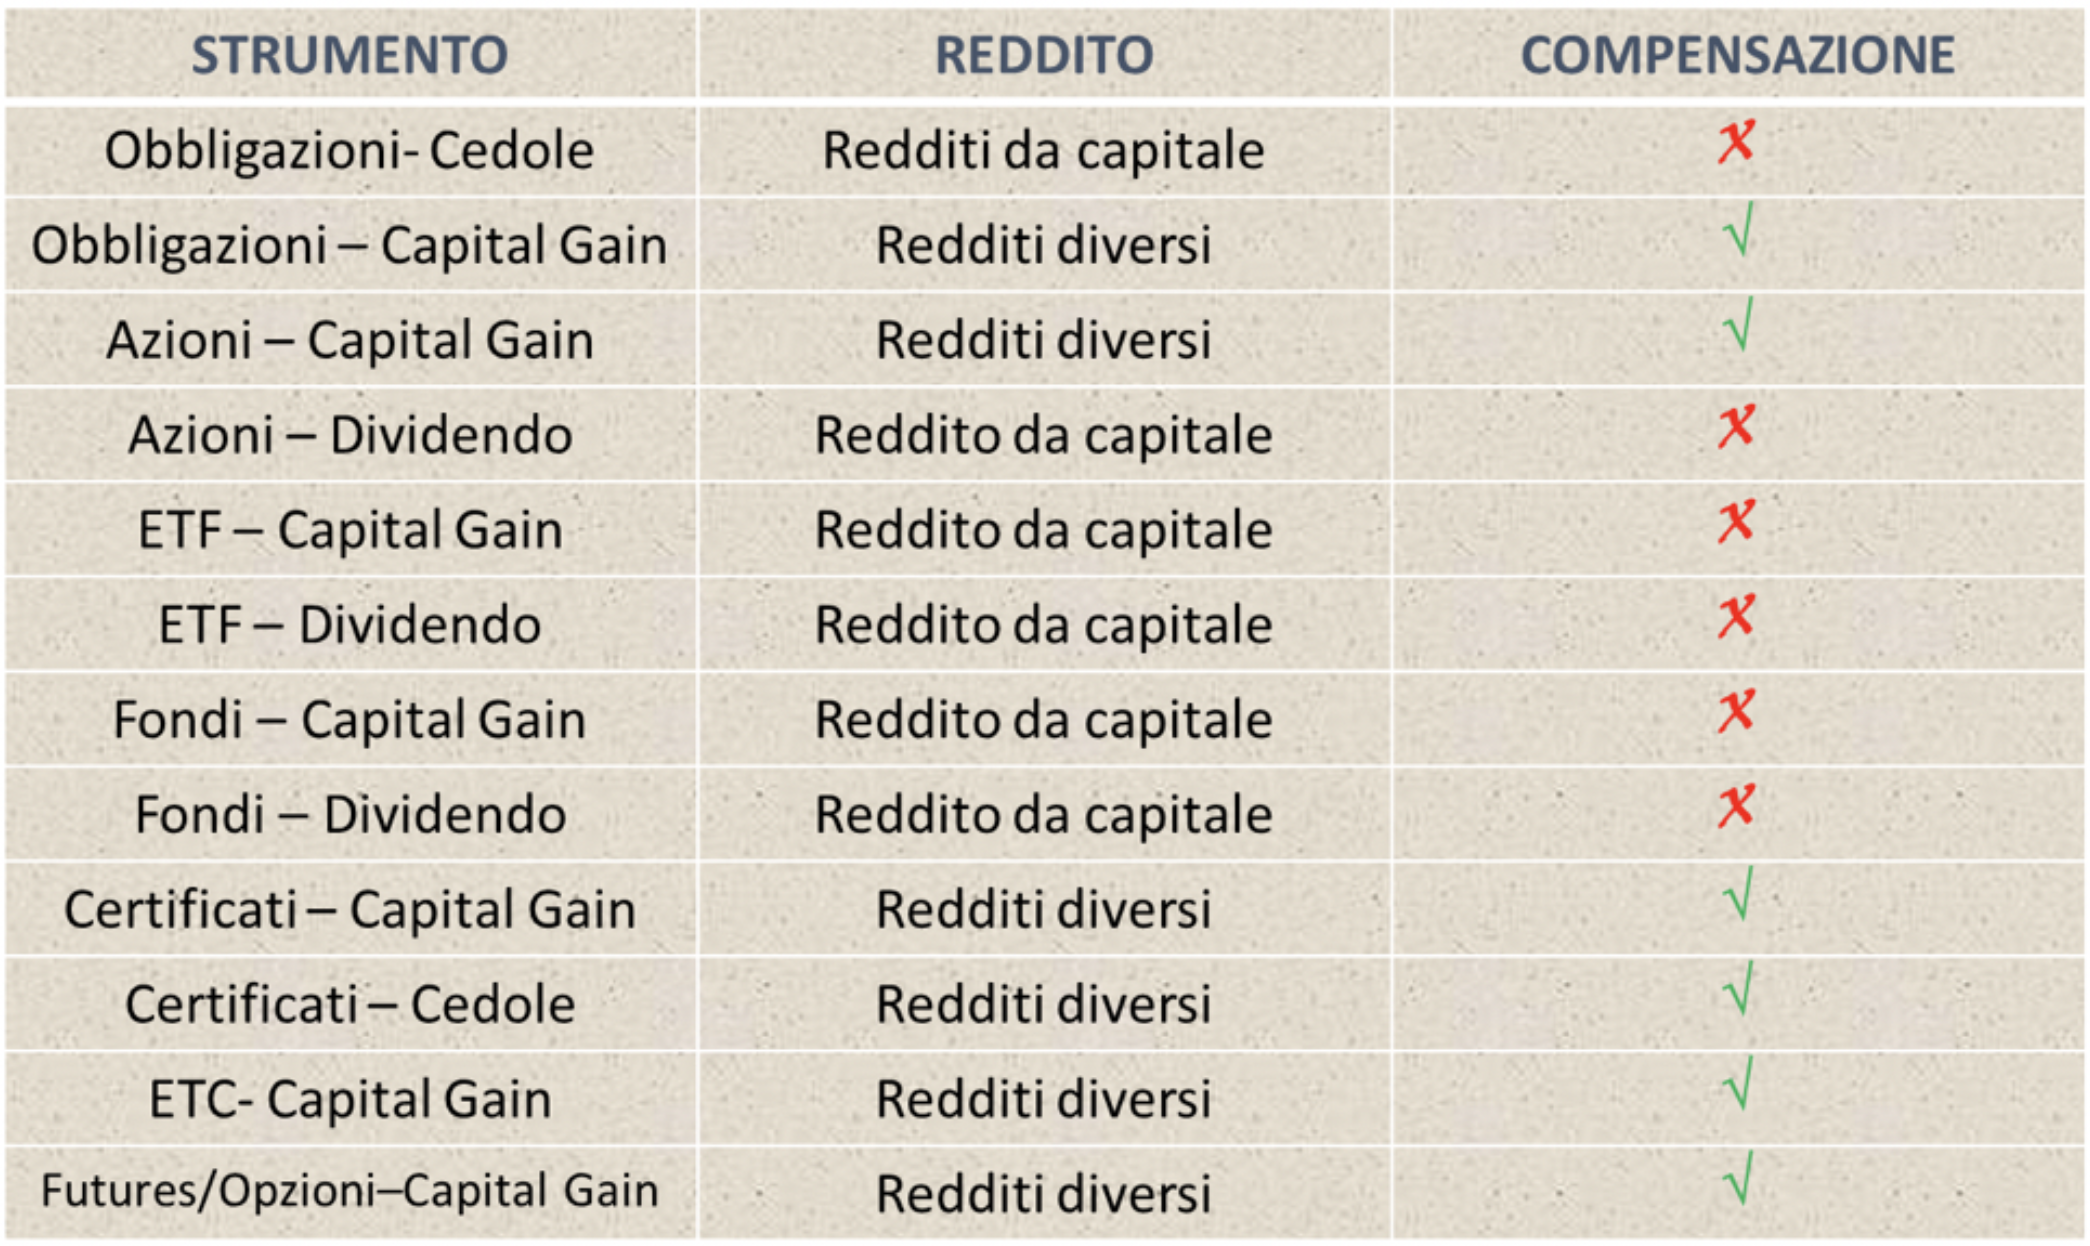Click the green check for Certificati Cedole
Screen dimensions: 2090x1246
(1740, 989)
